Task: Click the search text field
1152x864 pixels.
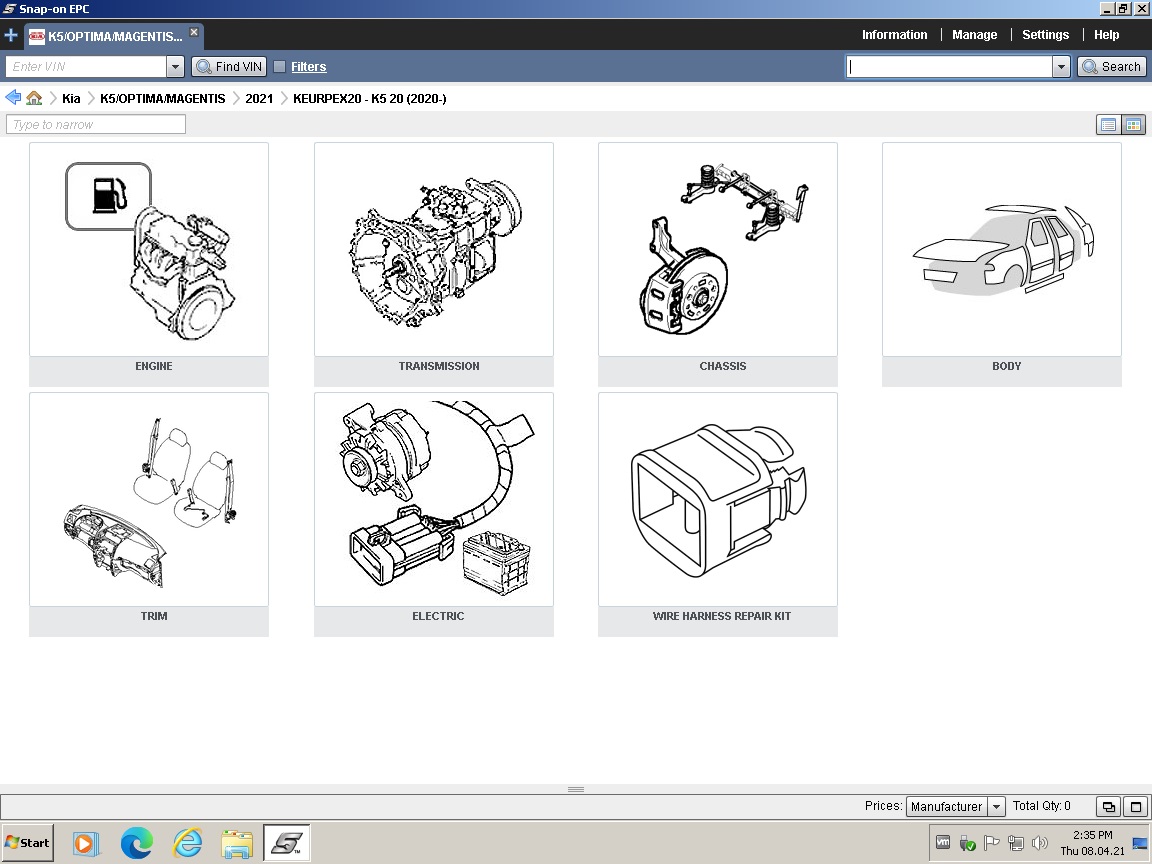Action: 949,67
